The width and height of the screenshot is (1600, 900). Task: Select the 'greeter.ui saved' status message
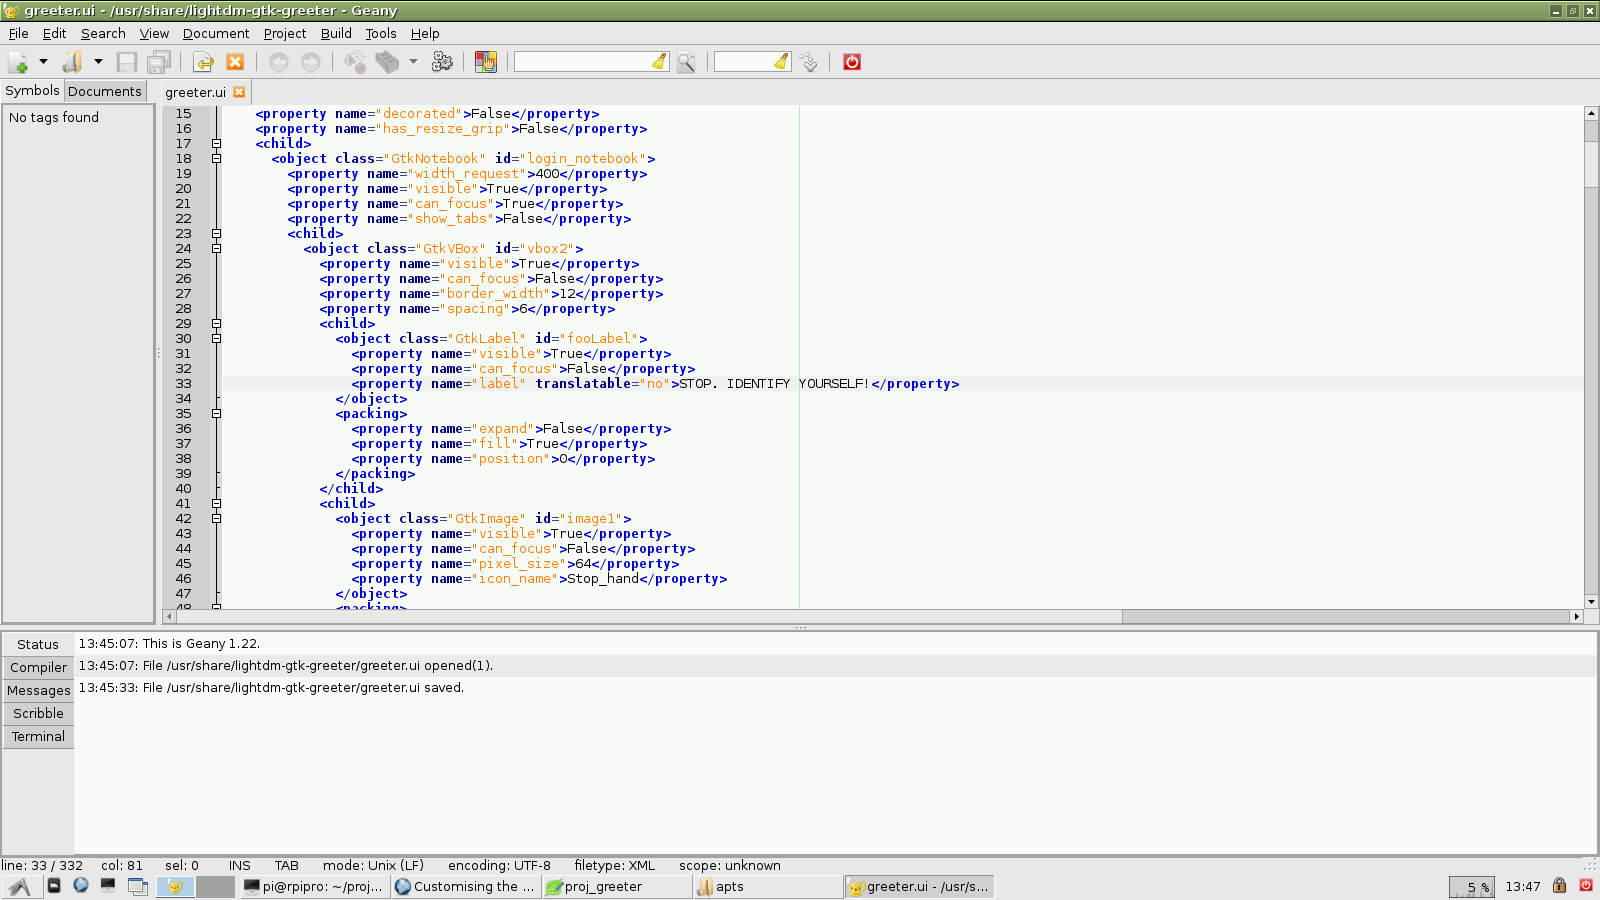coord(837,688)
